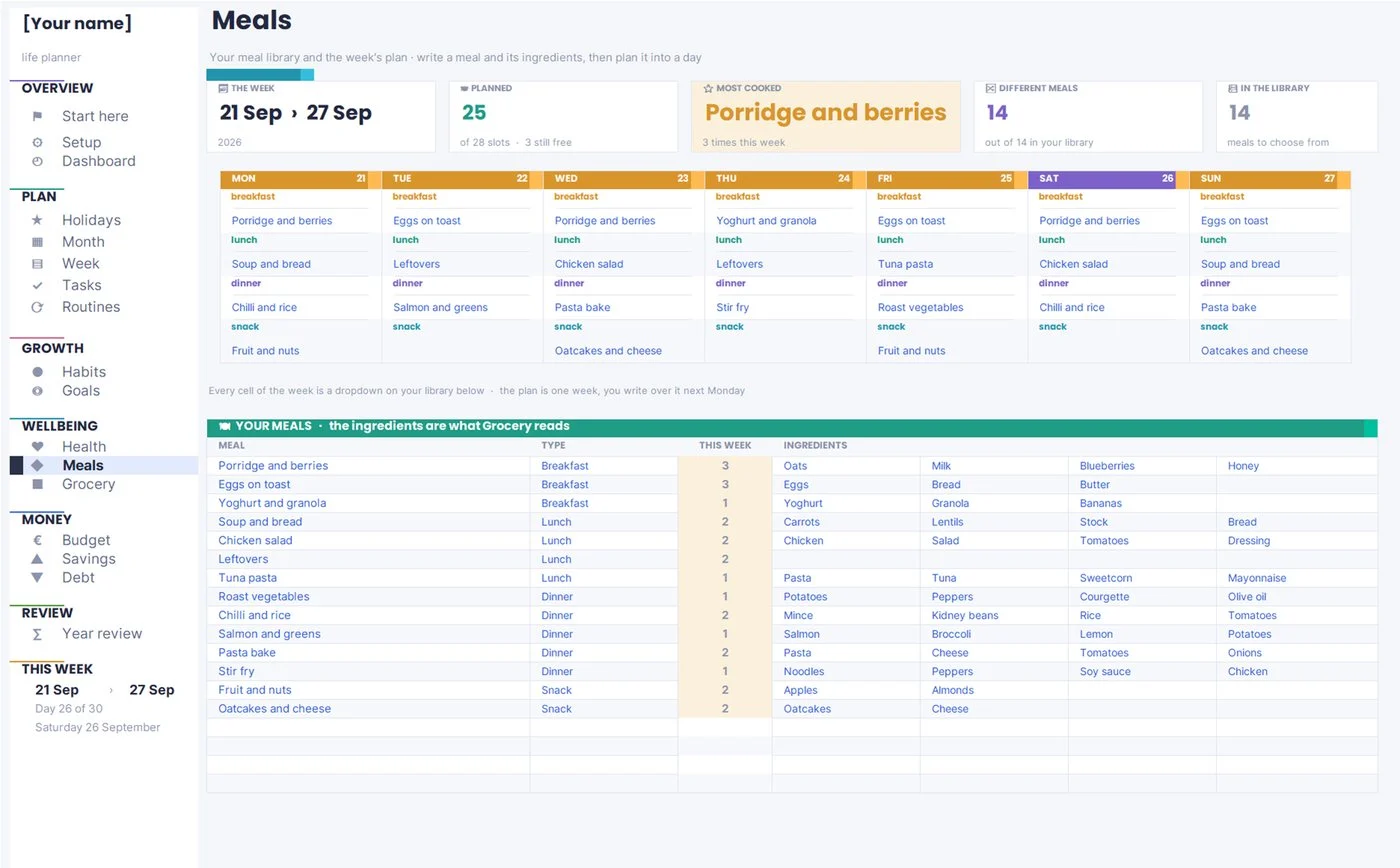Click the diamond icon beside Meals

tap(37, 465)
